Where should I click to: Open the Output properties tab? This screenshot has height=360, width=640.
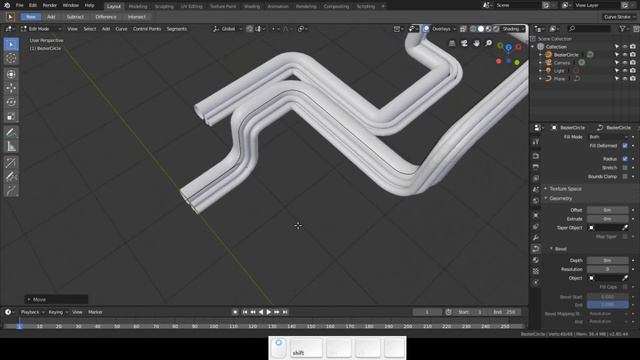point(536,167)
